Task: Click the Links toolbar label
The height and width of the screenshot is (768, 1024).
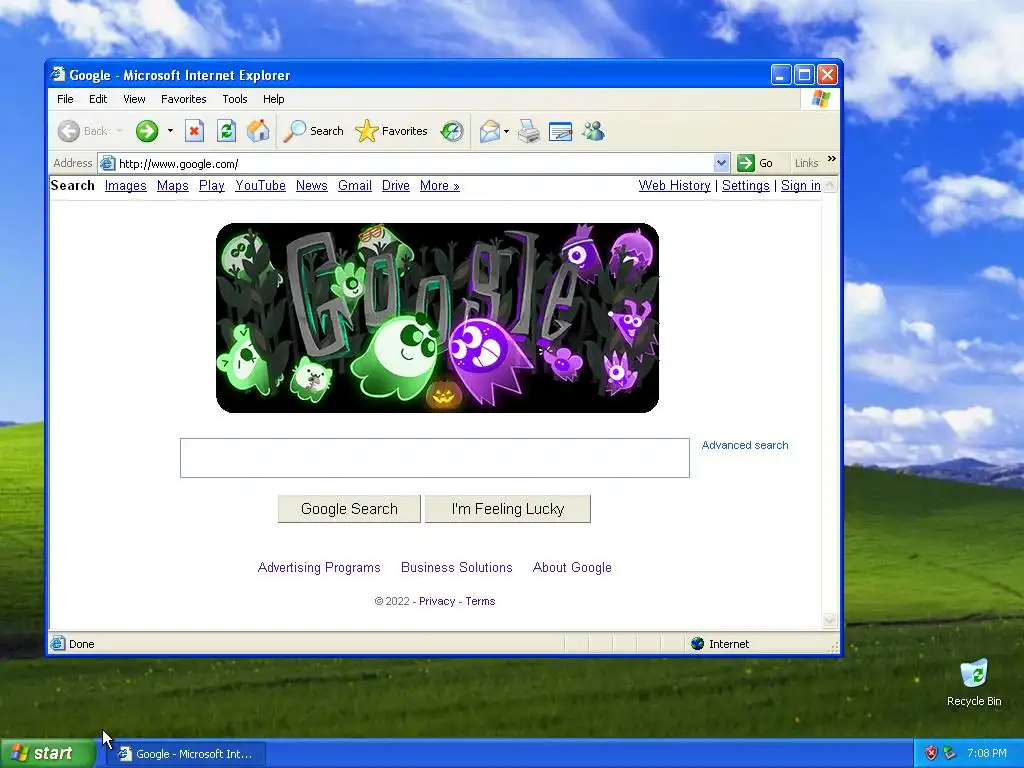Action: pyautogui.click(x=807, y=163)
